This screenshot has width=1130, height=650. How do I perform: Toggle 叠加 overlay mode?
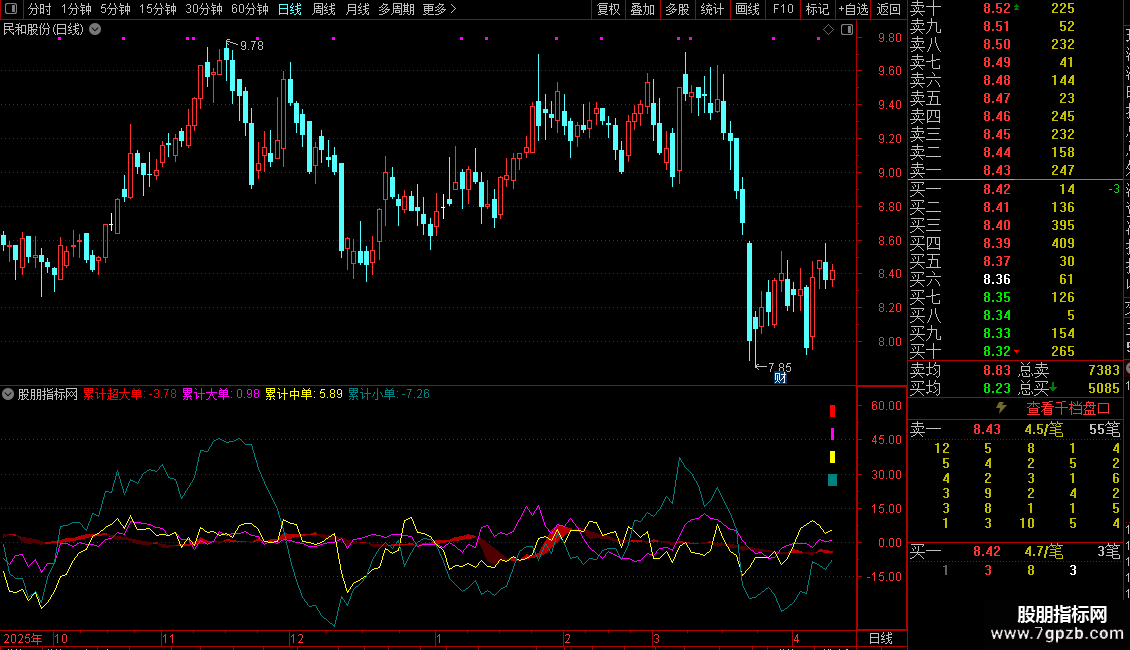[642, 9]
